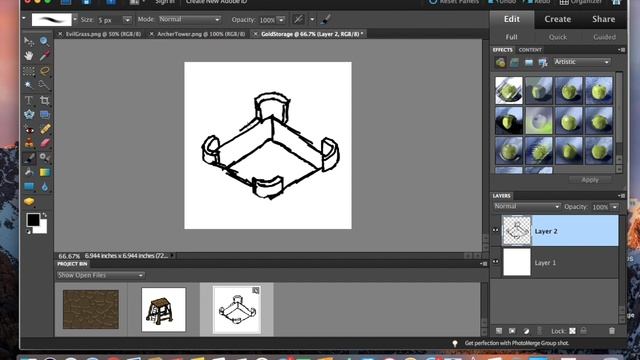Delete layer with trash icon

[612, 331]
